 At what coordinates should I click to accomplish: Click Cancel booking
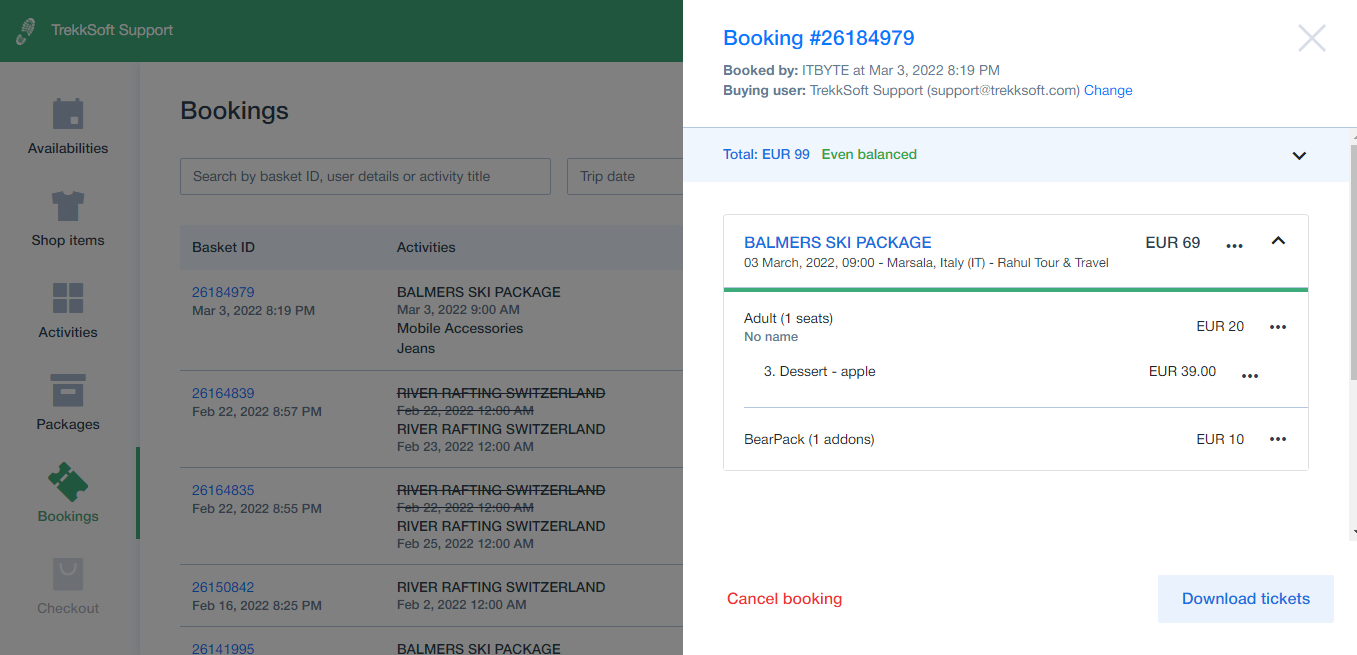tap(784, 599)
